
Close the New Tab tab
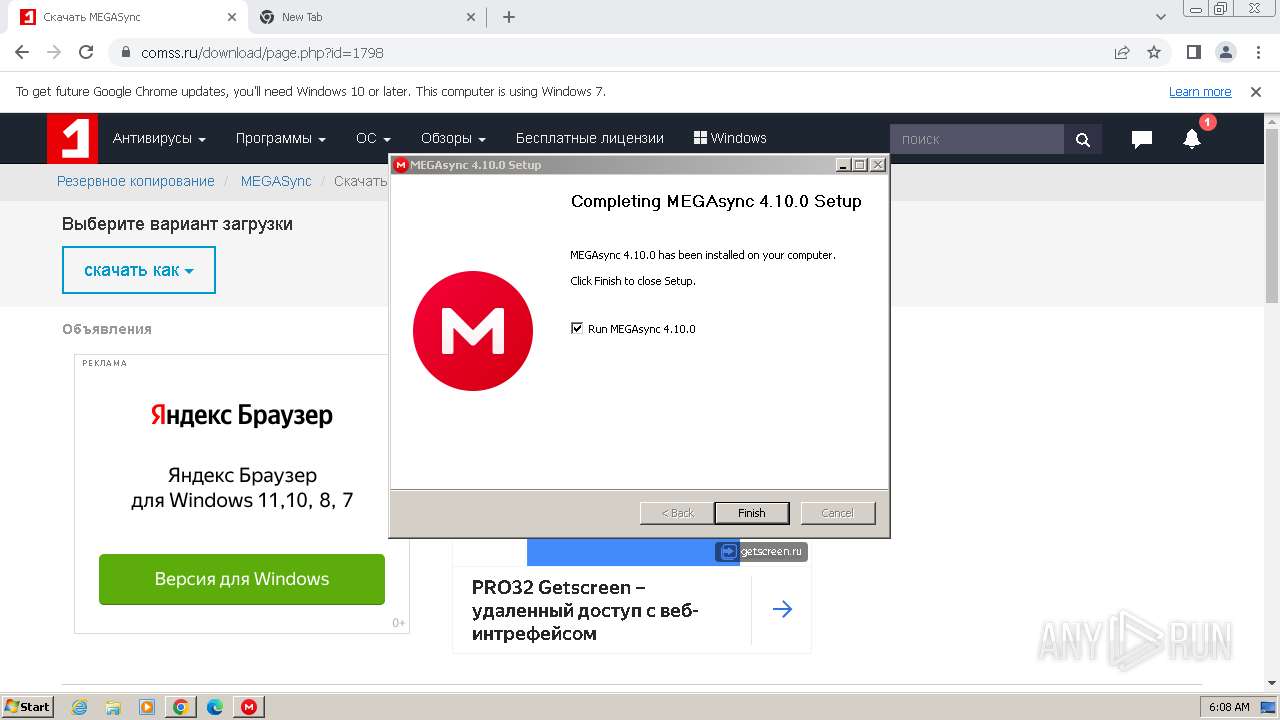point(472,17)
